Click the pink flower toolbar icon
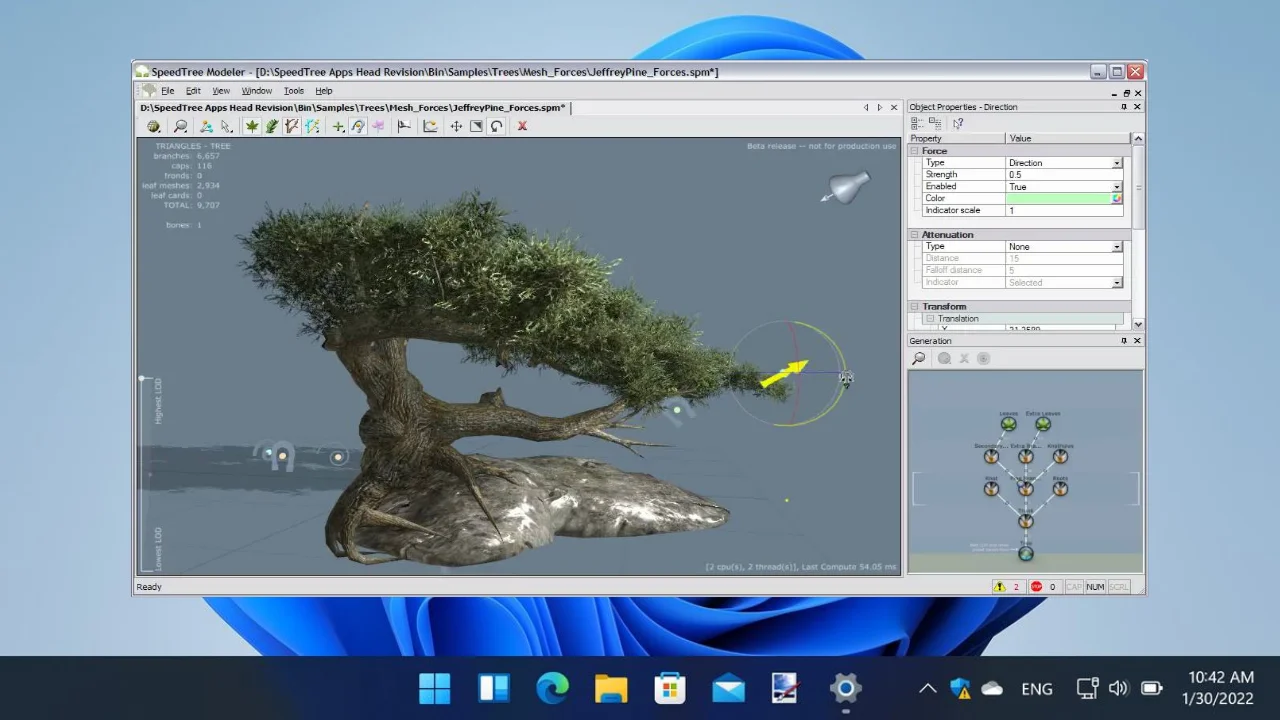The image size is (1280, 720). (378, 126)
